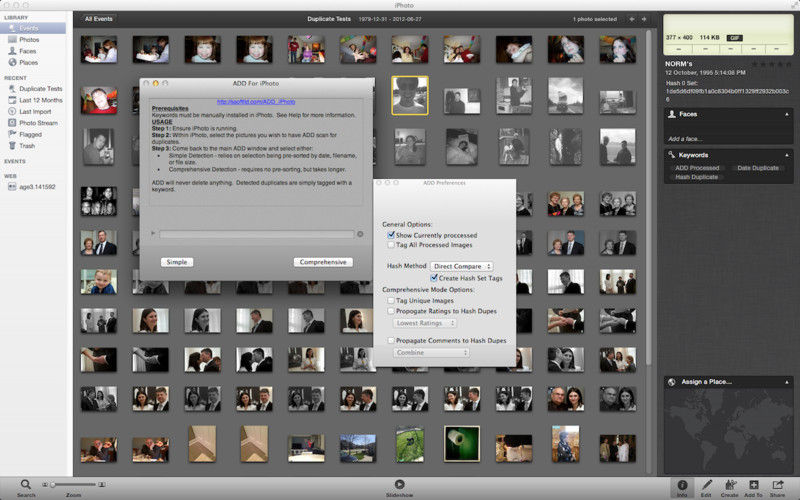Select Last 12 Months in sidebar
This screenshot has width=800, height=500.
click(x=40, y=100)
